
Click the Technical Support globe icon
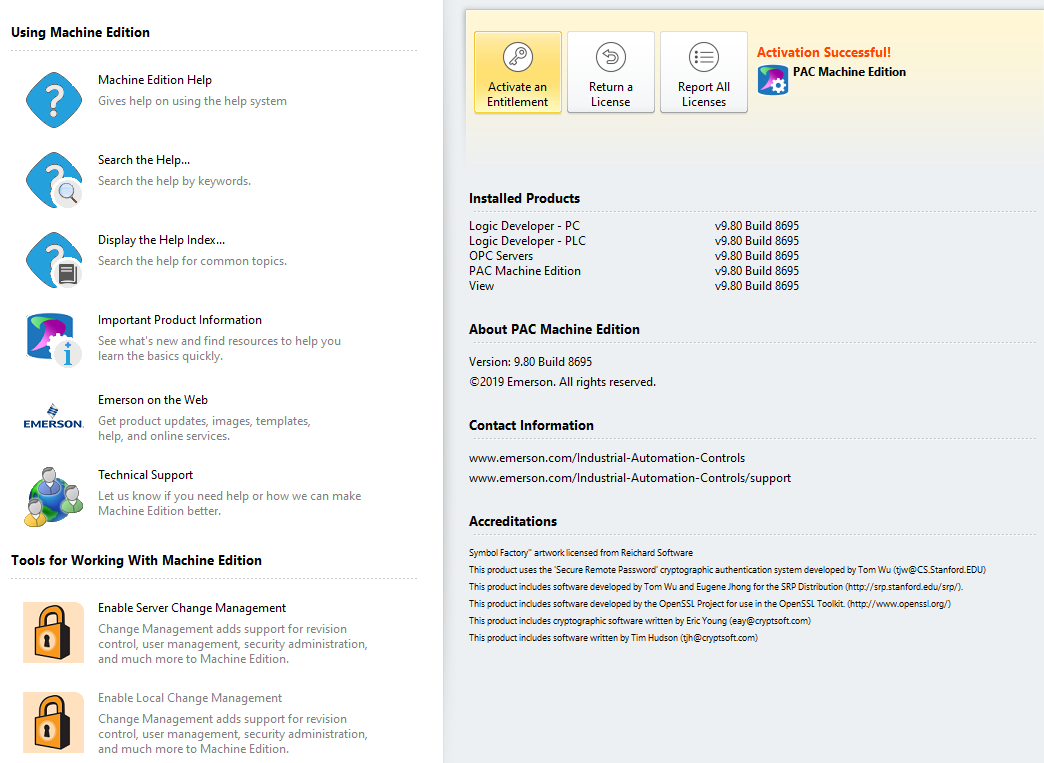tap(54, 497)
